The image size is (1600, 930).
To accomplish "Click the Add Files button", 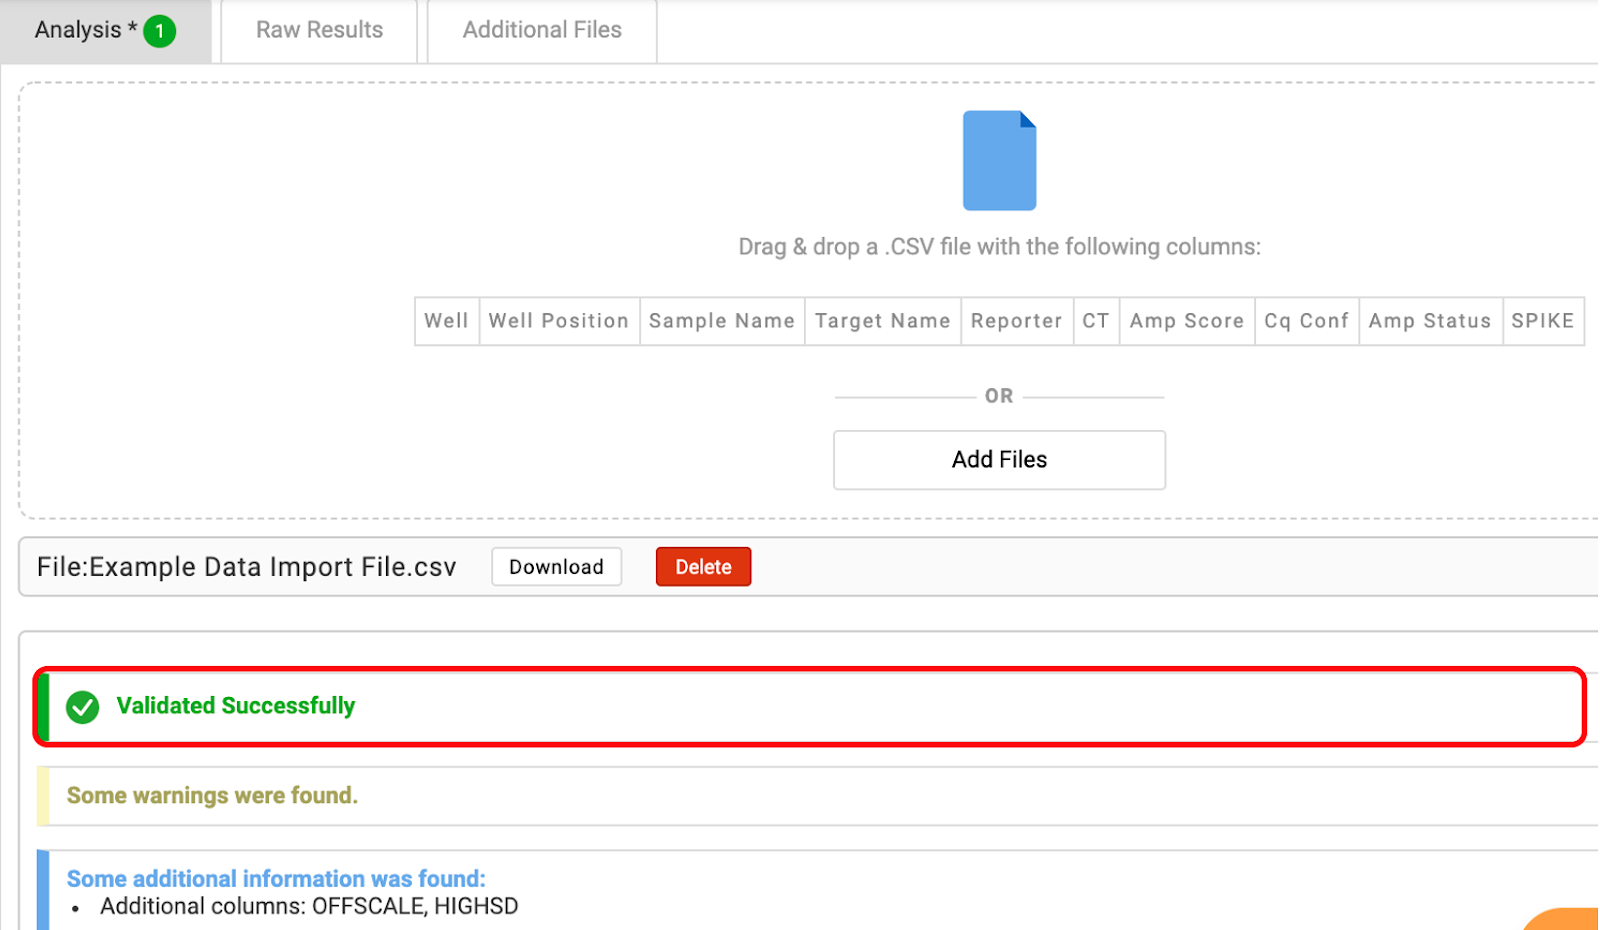I will click(x=999, y=460).
